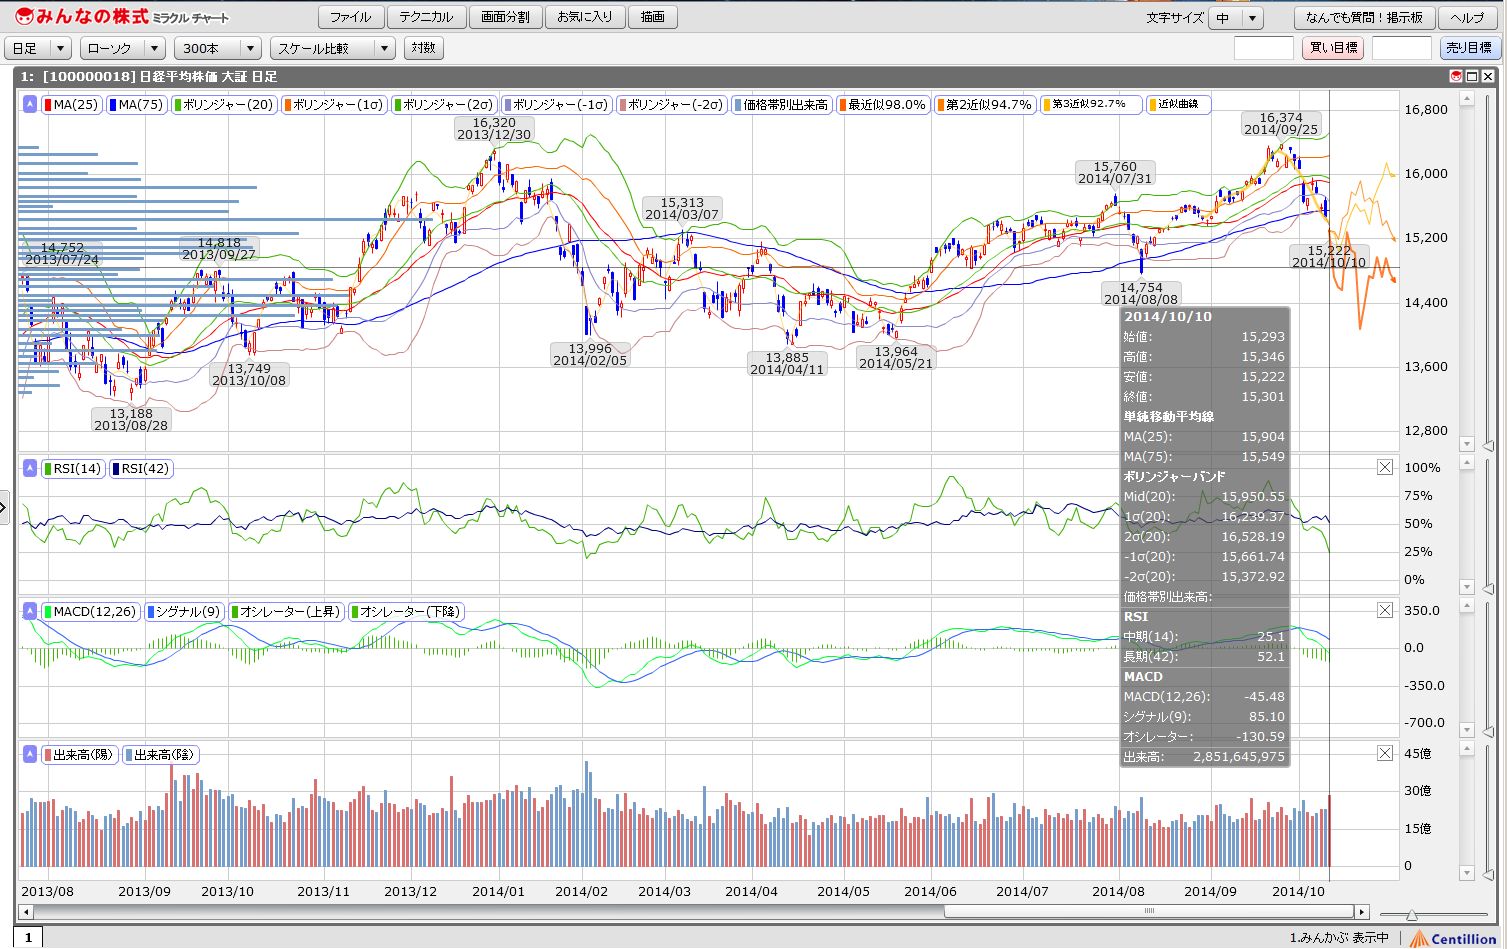The height and width of the screenshot is (949, 1507).
Task: Close the MACD indicator panel
Action: (1385, 610)
